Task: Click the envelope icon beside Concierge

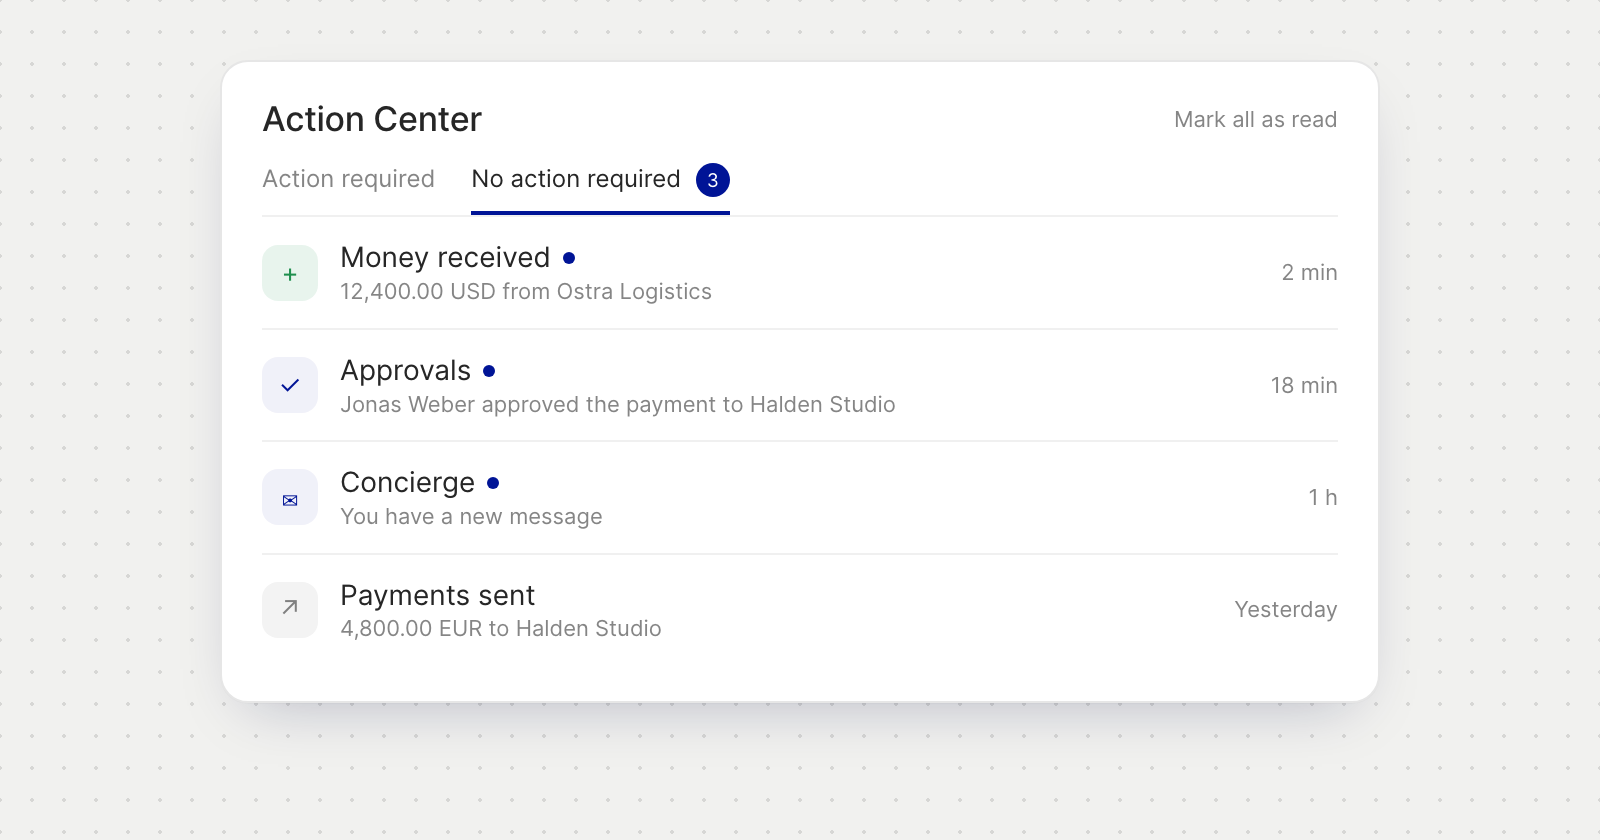Action: 290,498
